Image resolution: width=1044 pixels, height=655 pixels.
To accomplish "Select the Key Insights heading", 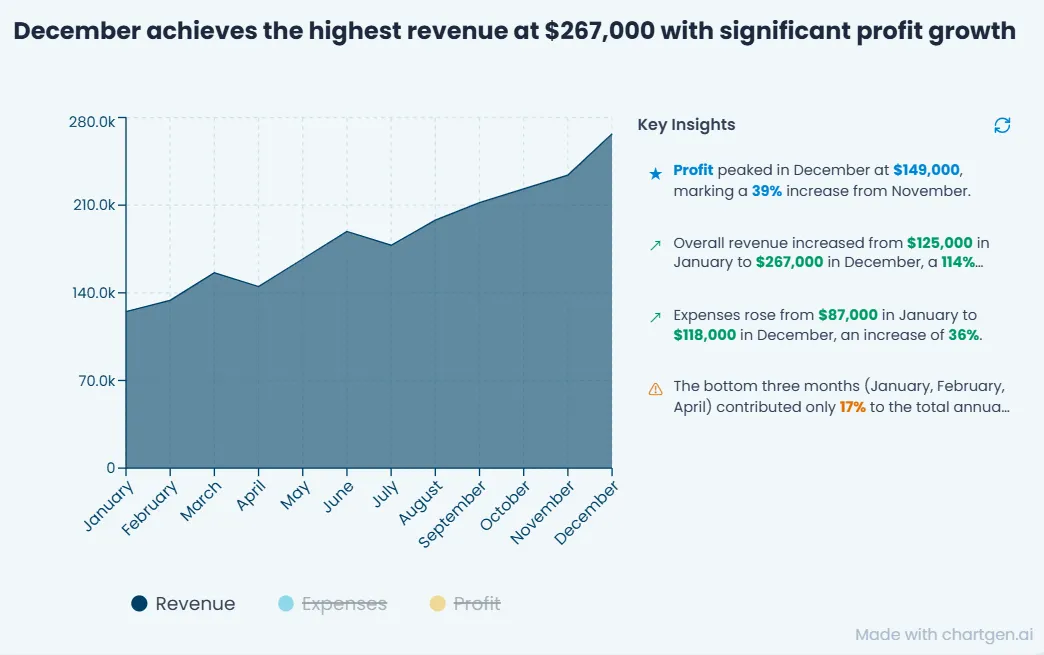I will click(686, 124).
